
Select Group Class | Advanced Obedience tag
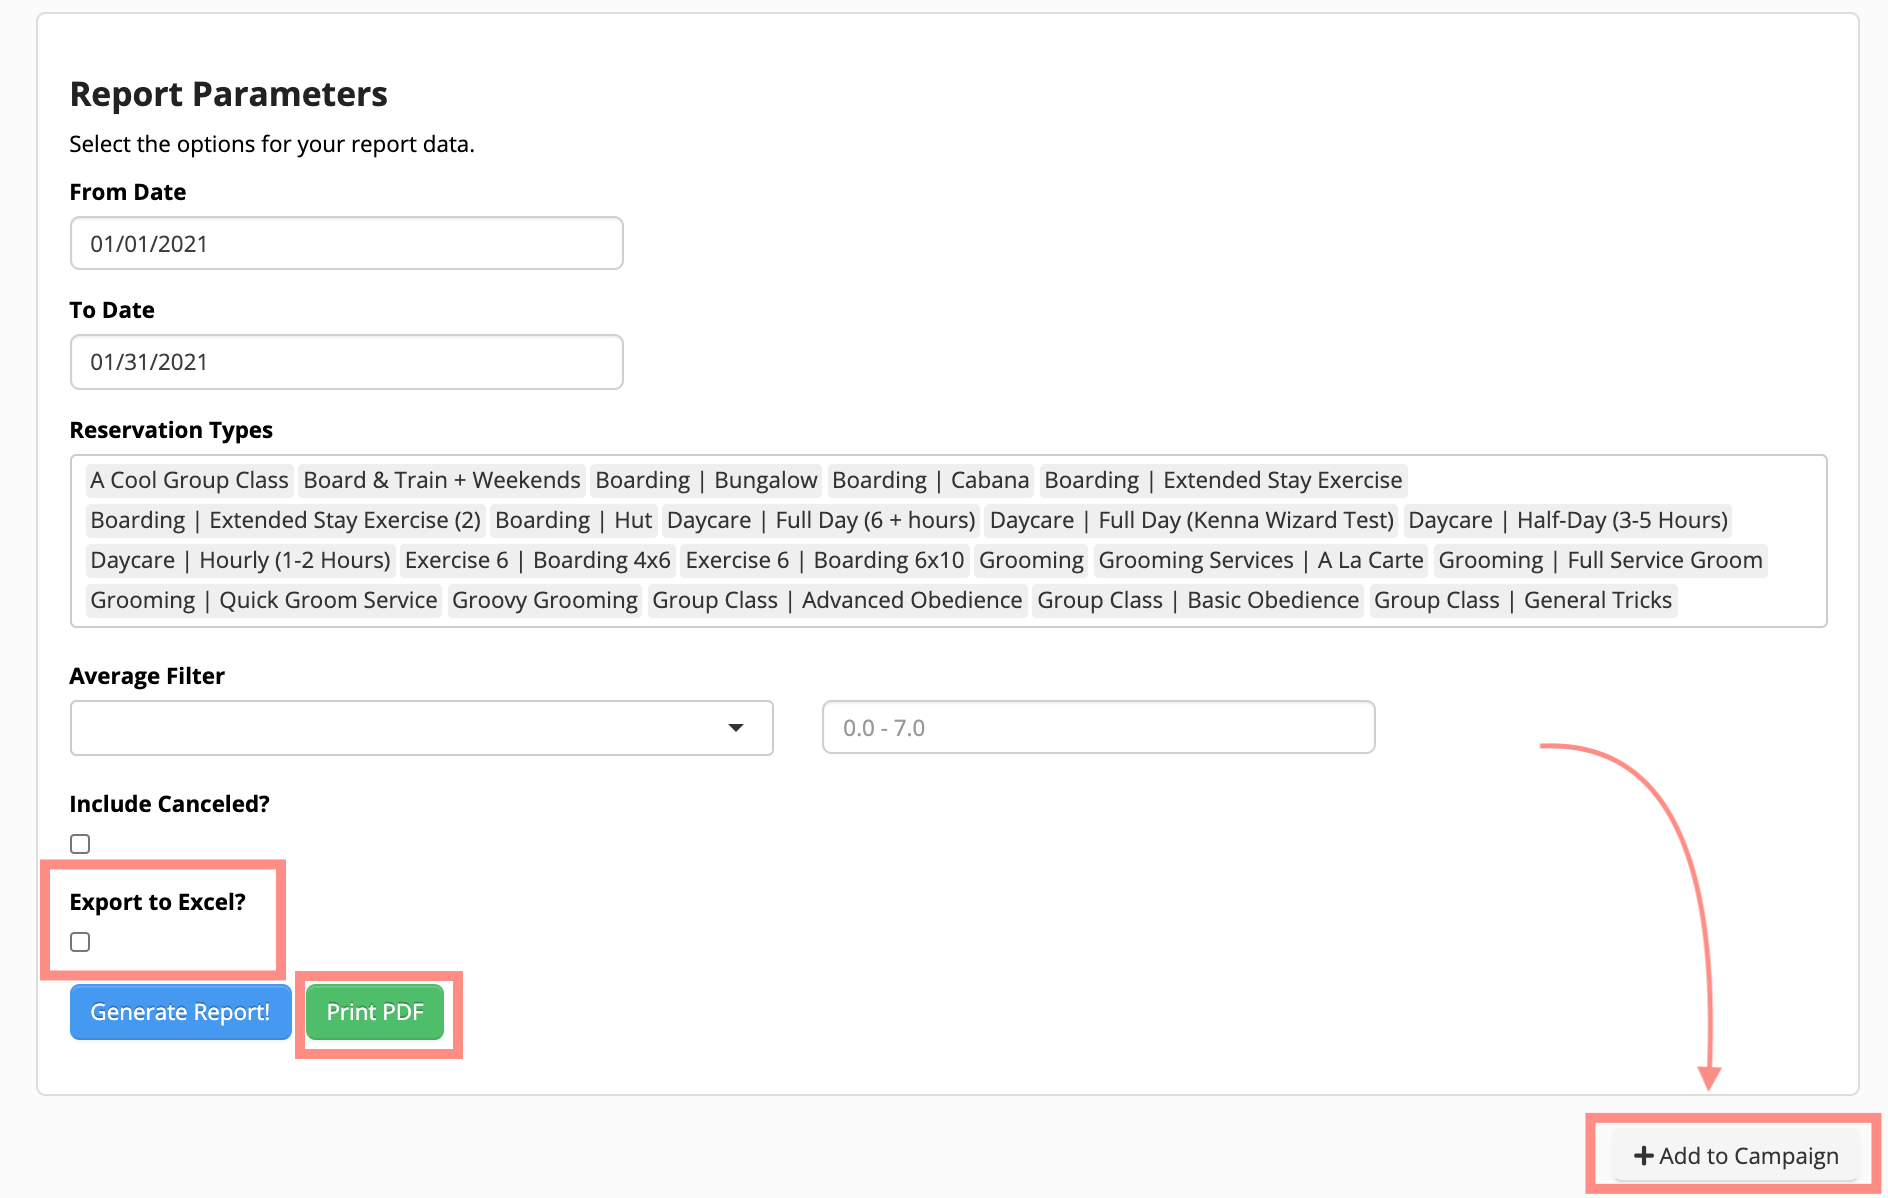(x=837, y=600)
